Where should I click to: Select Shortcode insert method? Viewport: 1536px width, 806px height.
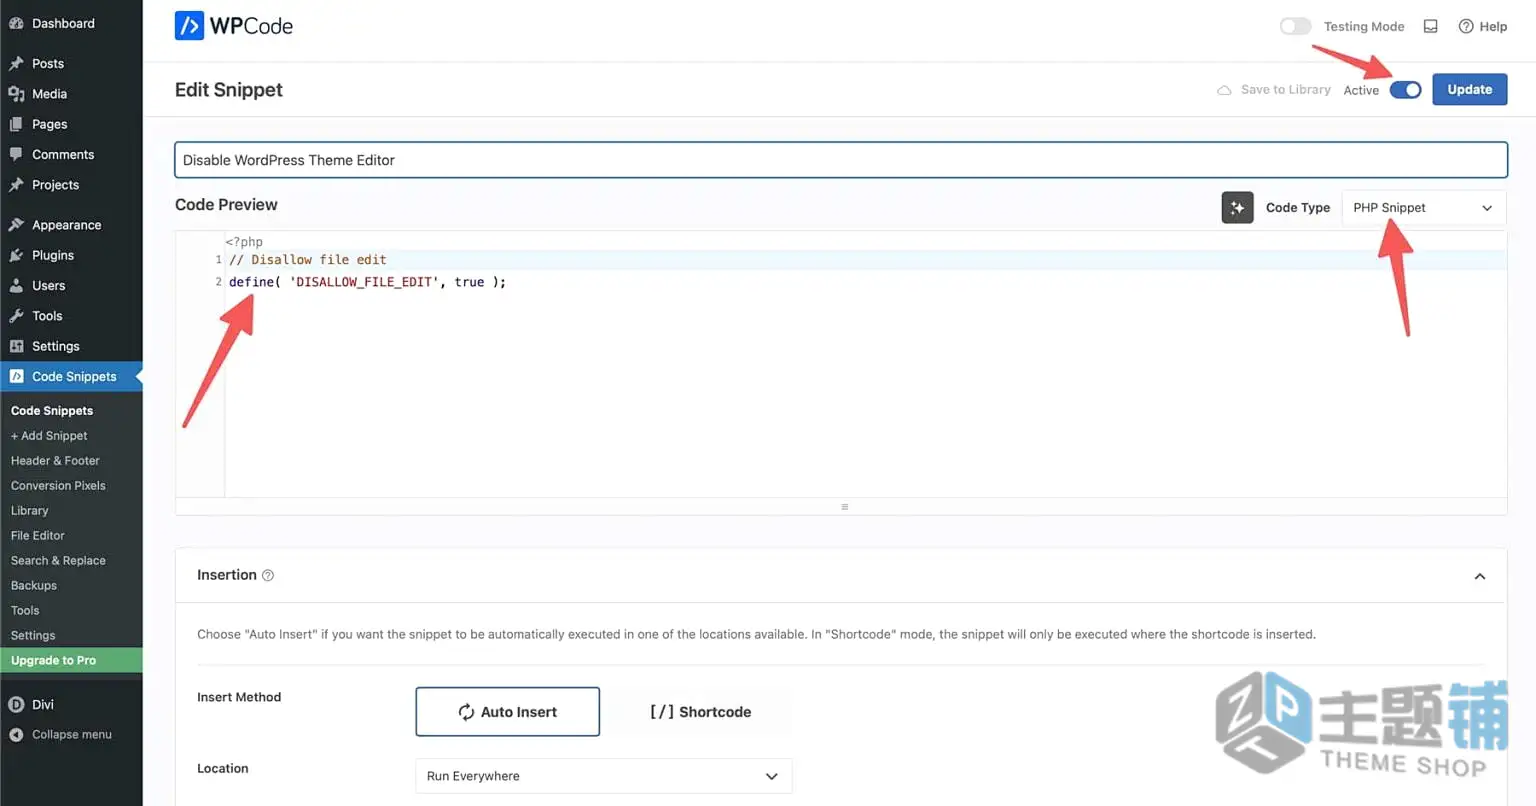click(700, 712)
